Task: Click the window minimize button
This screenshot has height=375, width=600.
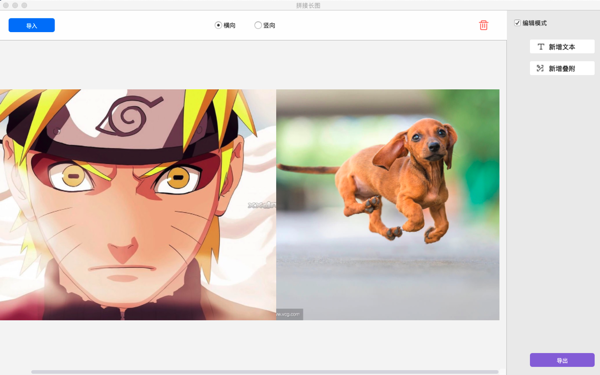Action: pos(15,5)
